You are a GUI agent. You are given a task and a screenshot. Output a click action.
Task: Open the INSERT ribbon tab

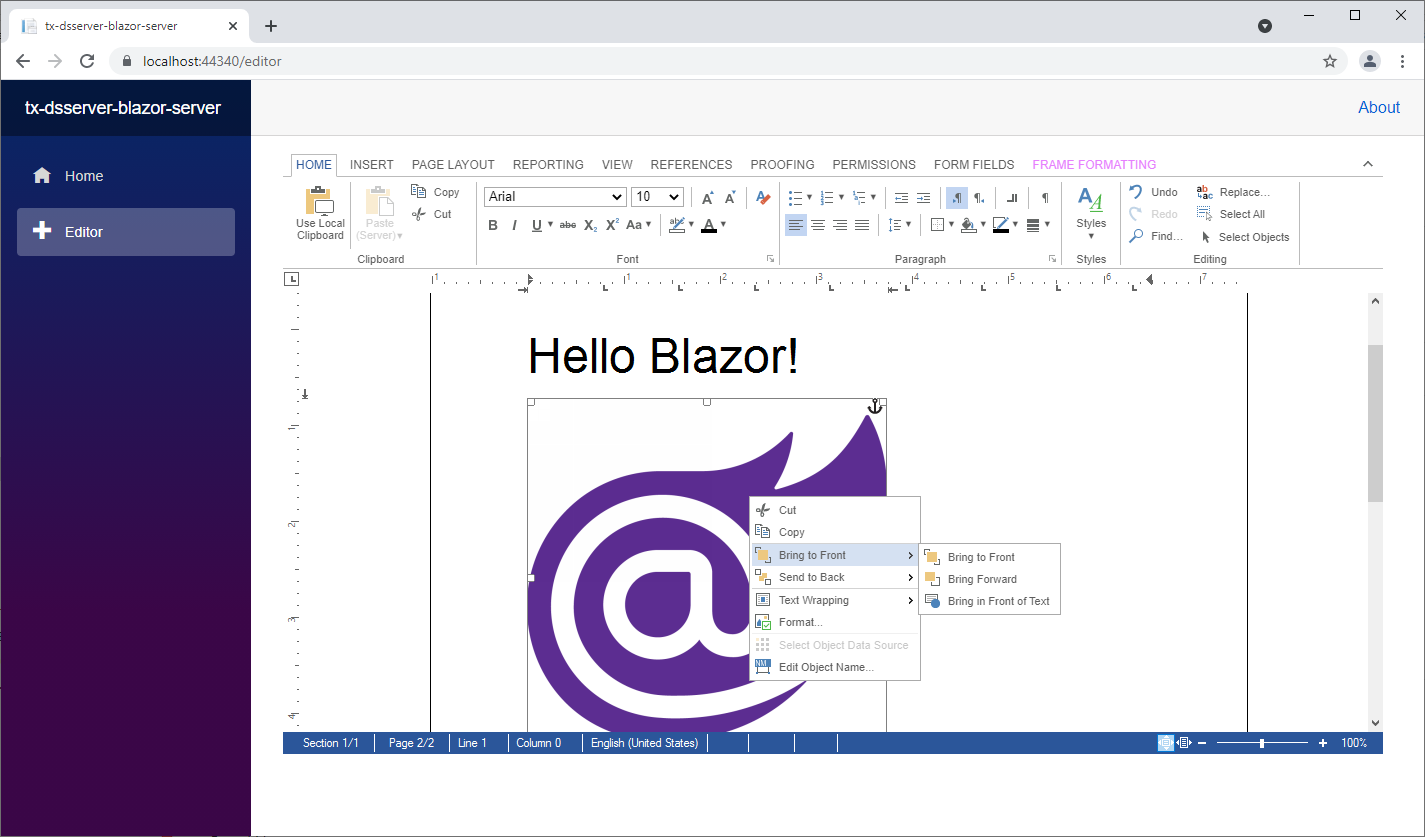[372, 165]
